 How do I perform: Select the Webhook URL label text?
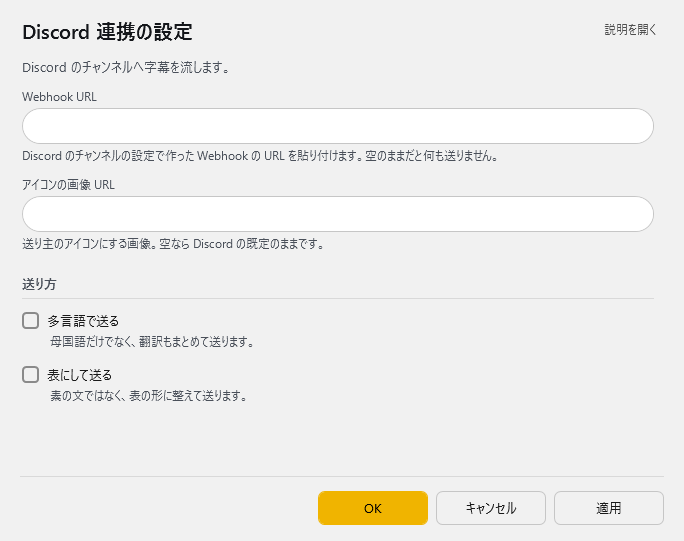point(59,97)
